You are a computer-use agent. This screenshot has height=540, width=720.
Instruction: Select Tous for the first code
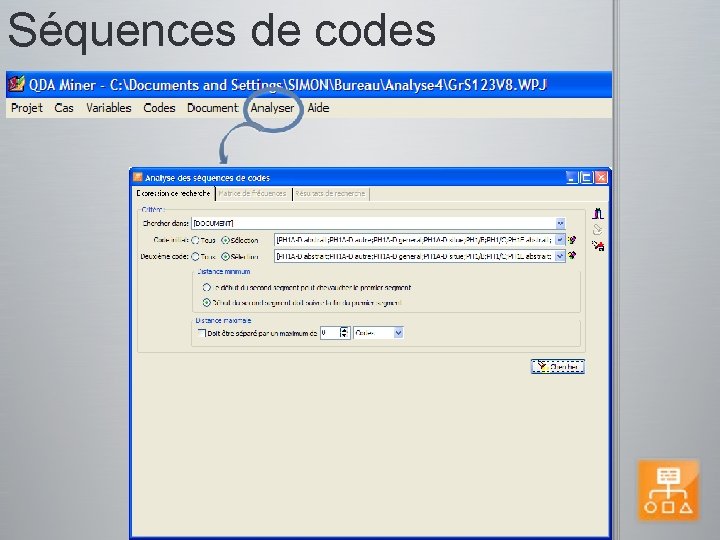click(203, 240)
